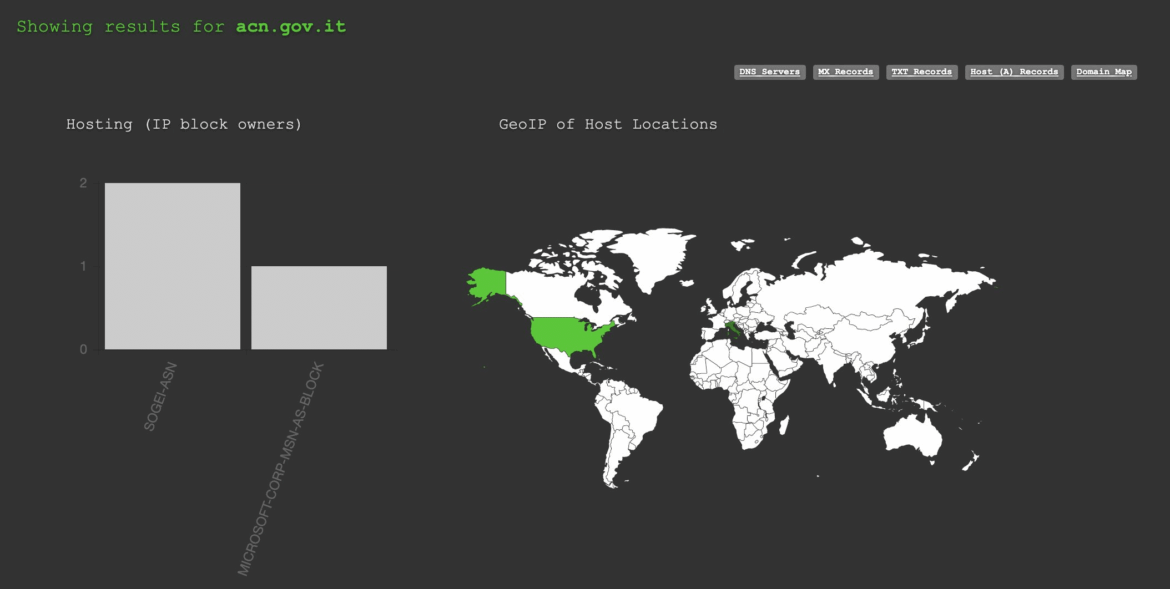Screen dimensions: 1170x589
Task: Click the 'Hosting (IP block owners)' heading
Action: (x=184, y=124)
